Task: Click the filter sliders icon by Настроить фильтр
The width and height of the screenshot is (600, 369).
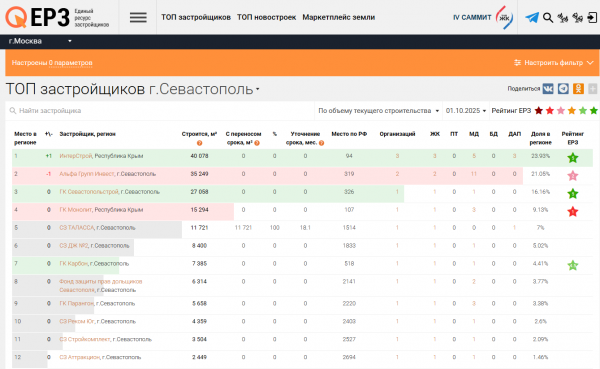Action: (517, 63)
